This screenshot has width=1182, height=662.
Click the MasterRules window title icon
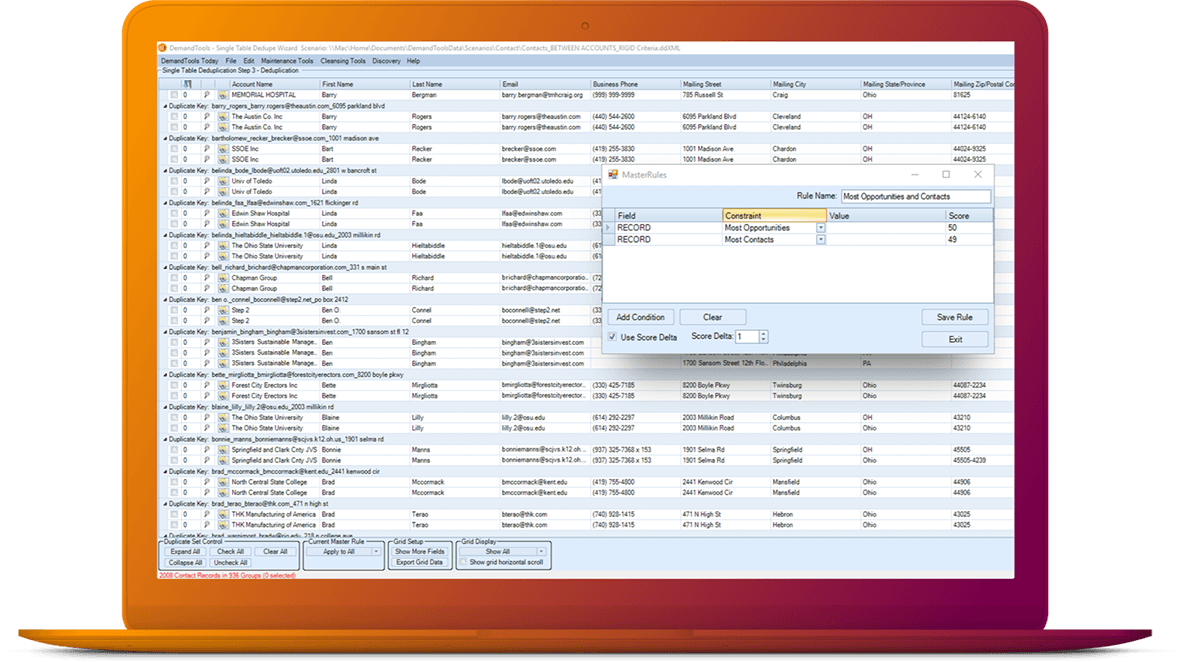tap(613, 174)
